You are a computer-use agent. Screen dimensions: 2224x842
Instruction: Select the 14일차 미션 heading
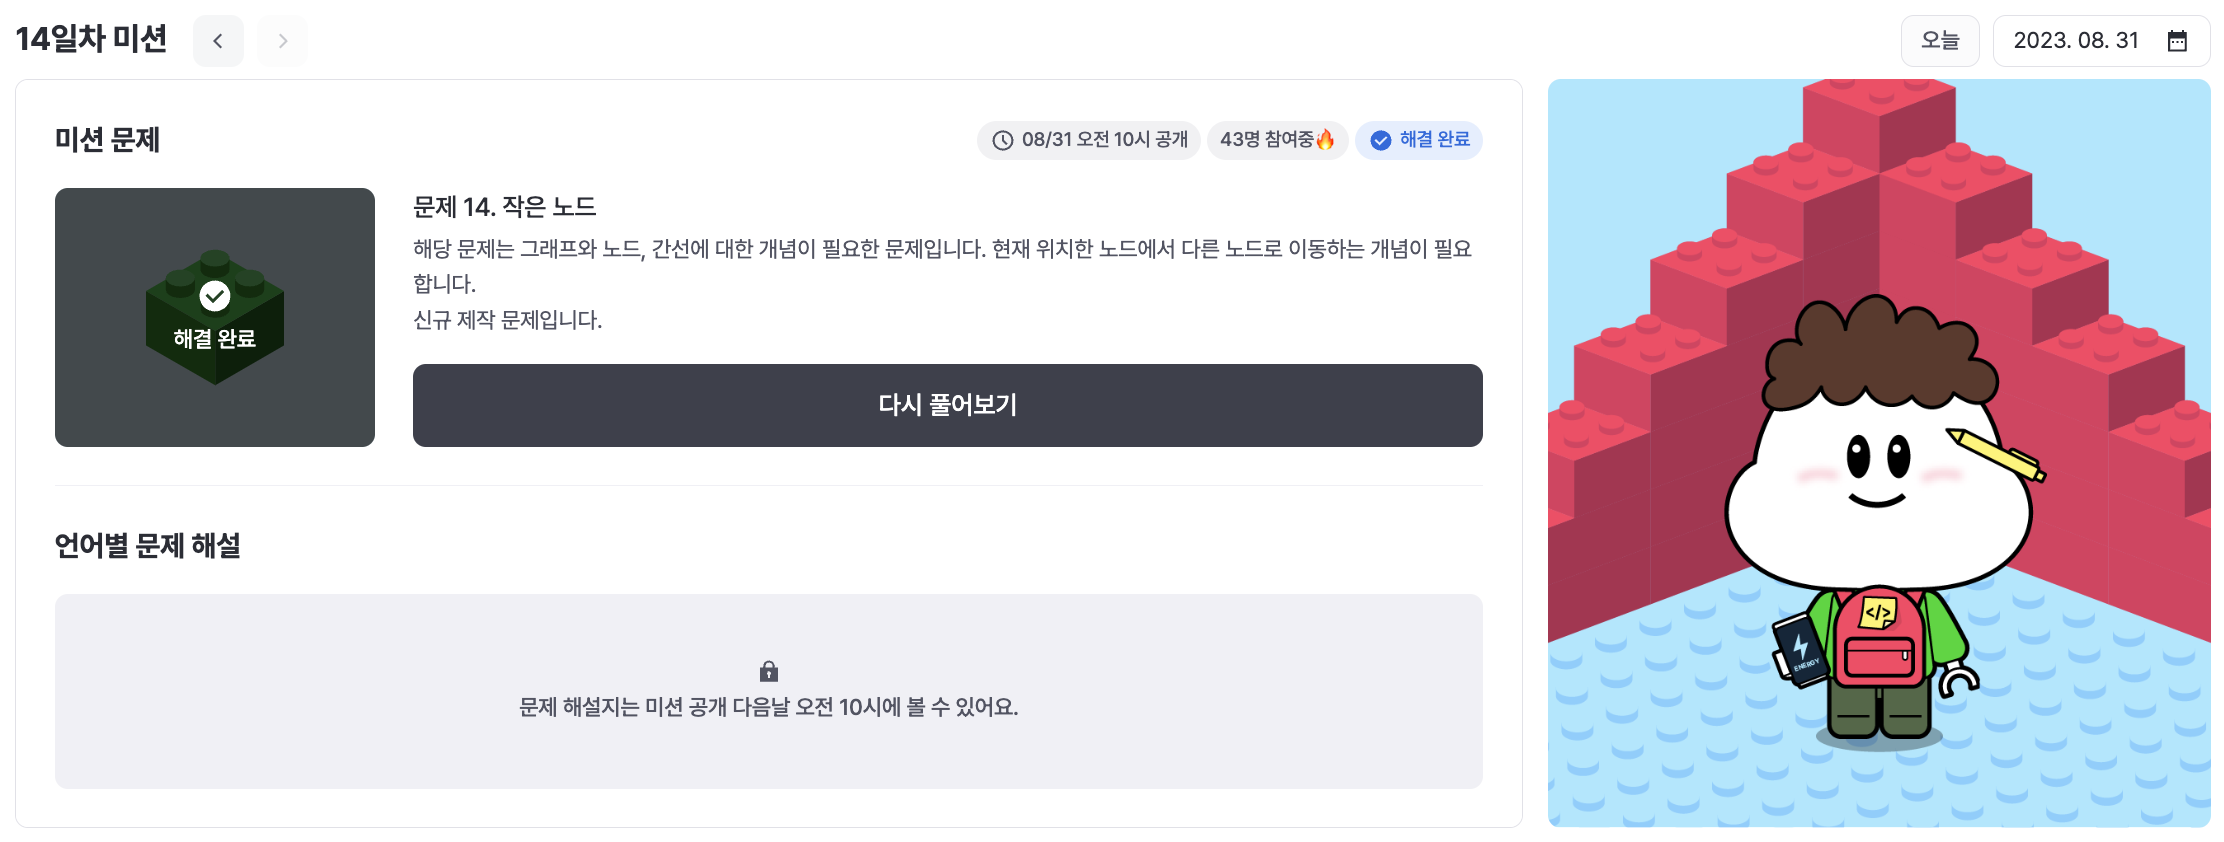tap(93, 40)
